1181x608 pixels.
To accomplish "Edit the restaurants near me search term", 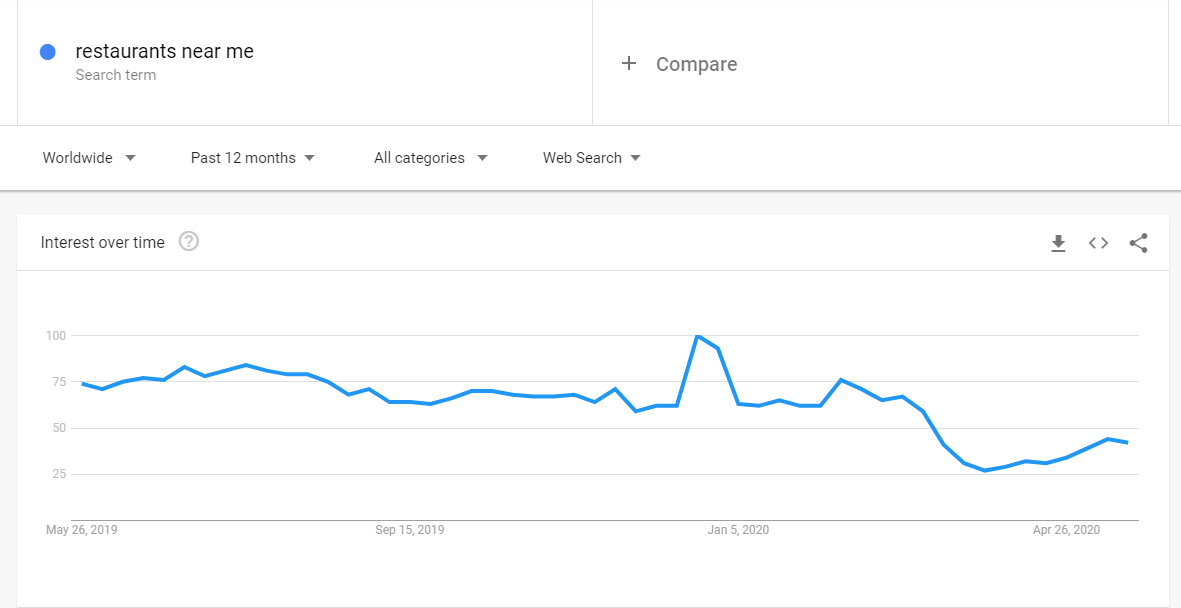I will [x=164, y=51].
